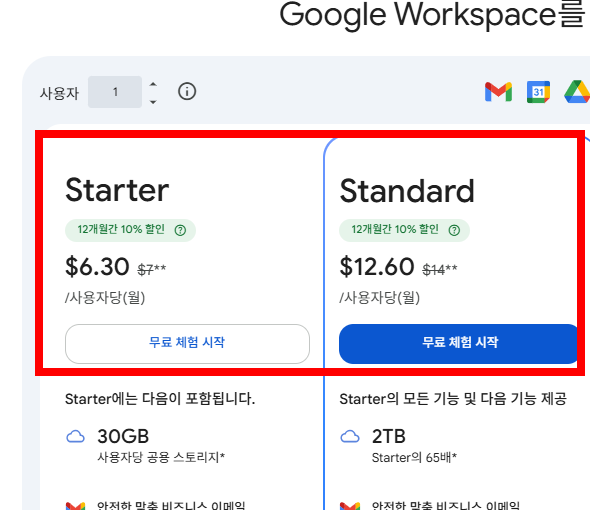590x510 pixels.
Task: Click the 2TB storage text
Action: [389, 436]
